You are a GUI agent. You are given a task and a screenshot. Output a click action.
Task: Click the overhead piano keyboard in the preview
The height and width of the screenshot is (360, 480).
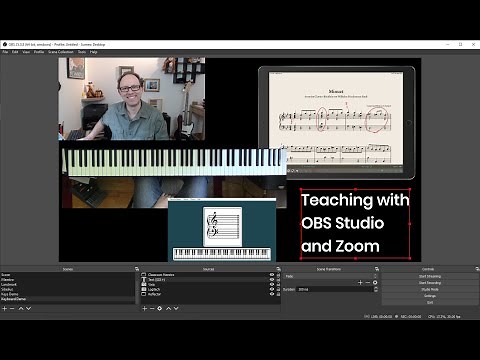pos(174,162)
